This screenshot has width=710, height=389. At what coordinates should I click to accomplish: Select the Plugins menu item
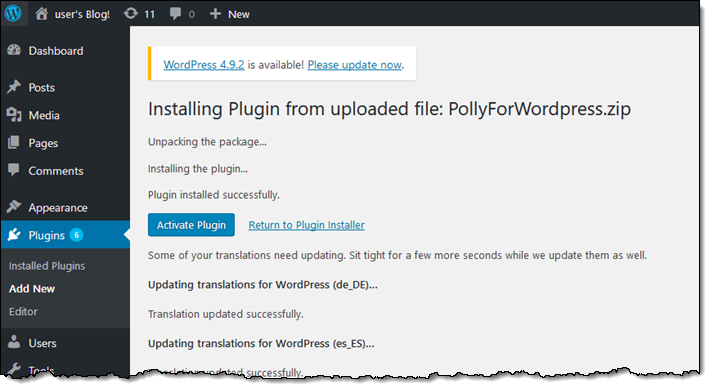pos(65,235)
